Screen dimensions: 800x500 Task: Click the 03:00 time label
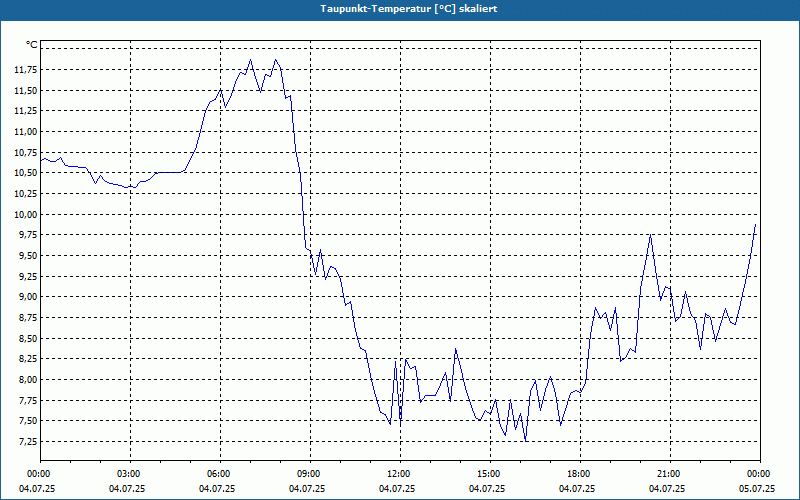130,474
